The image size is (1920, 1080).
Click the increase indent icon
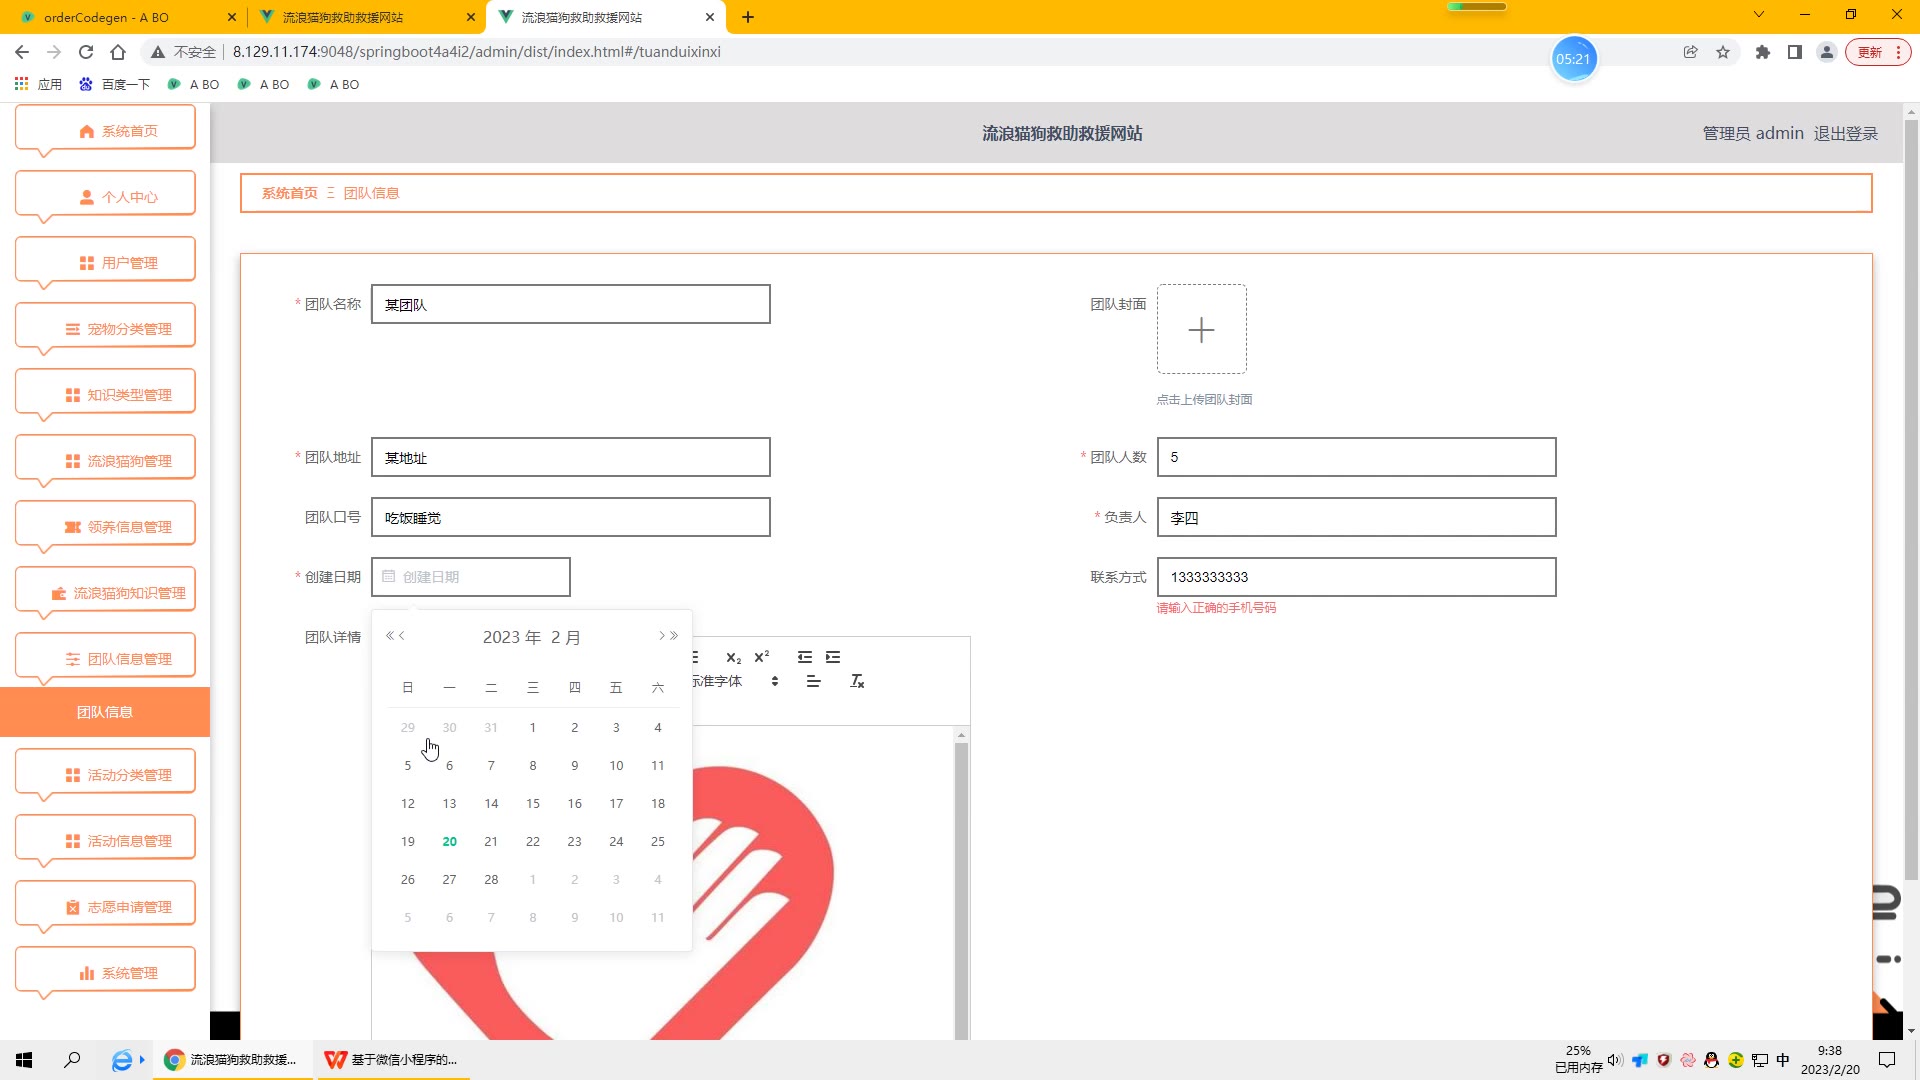tap(833, 657)
